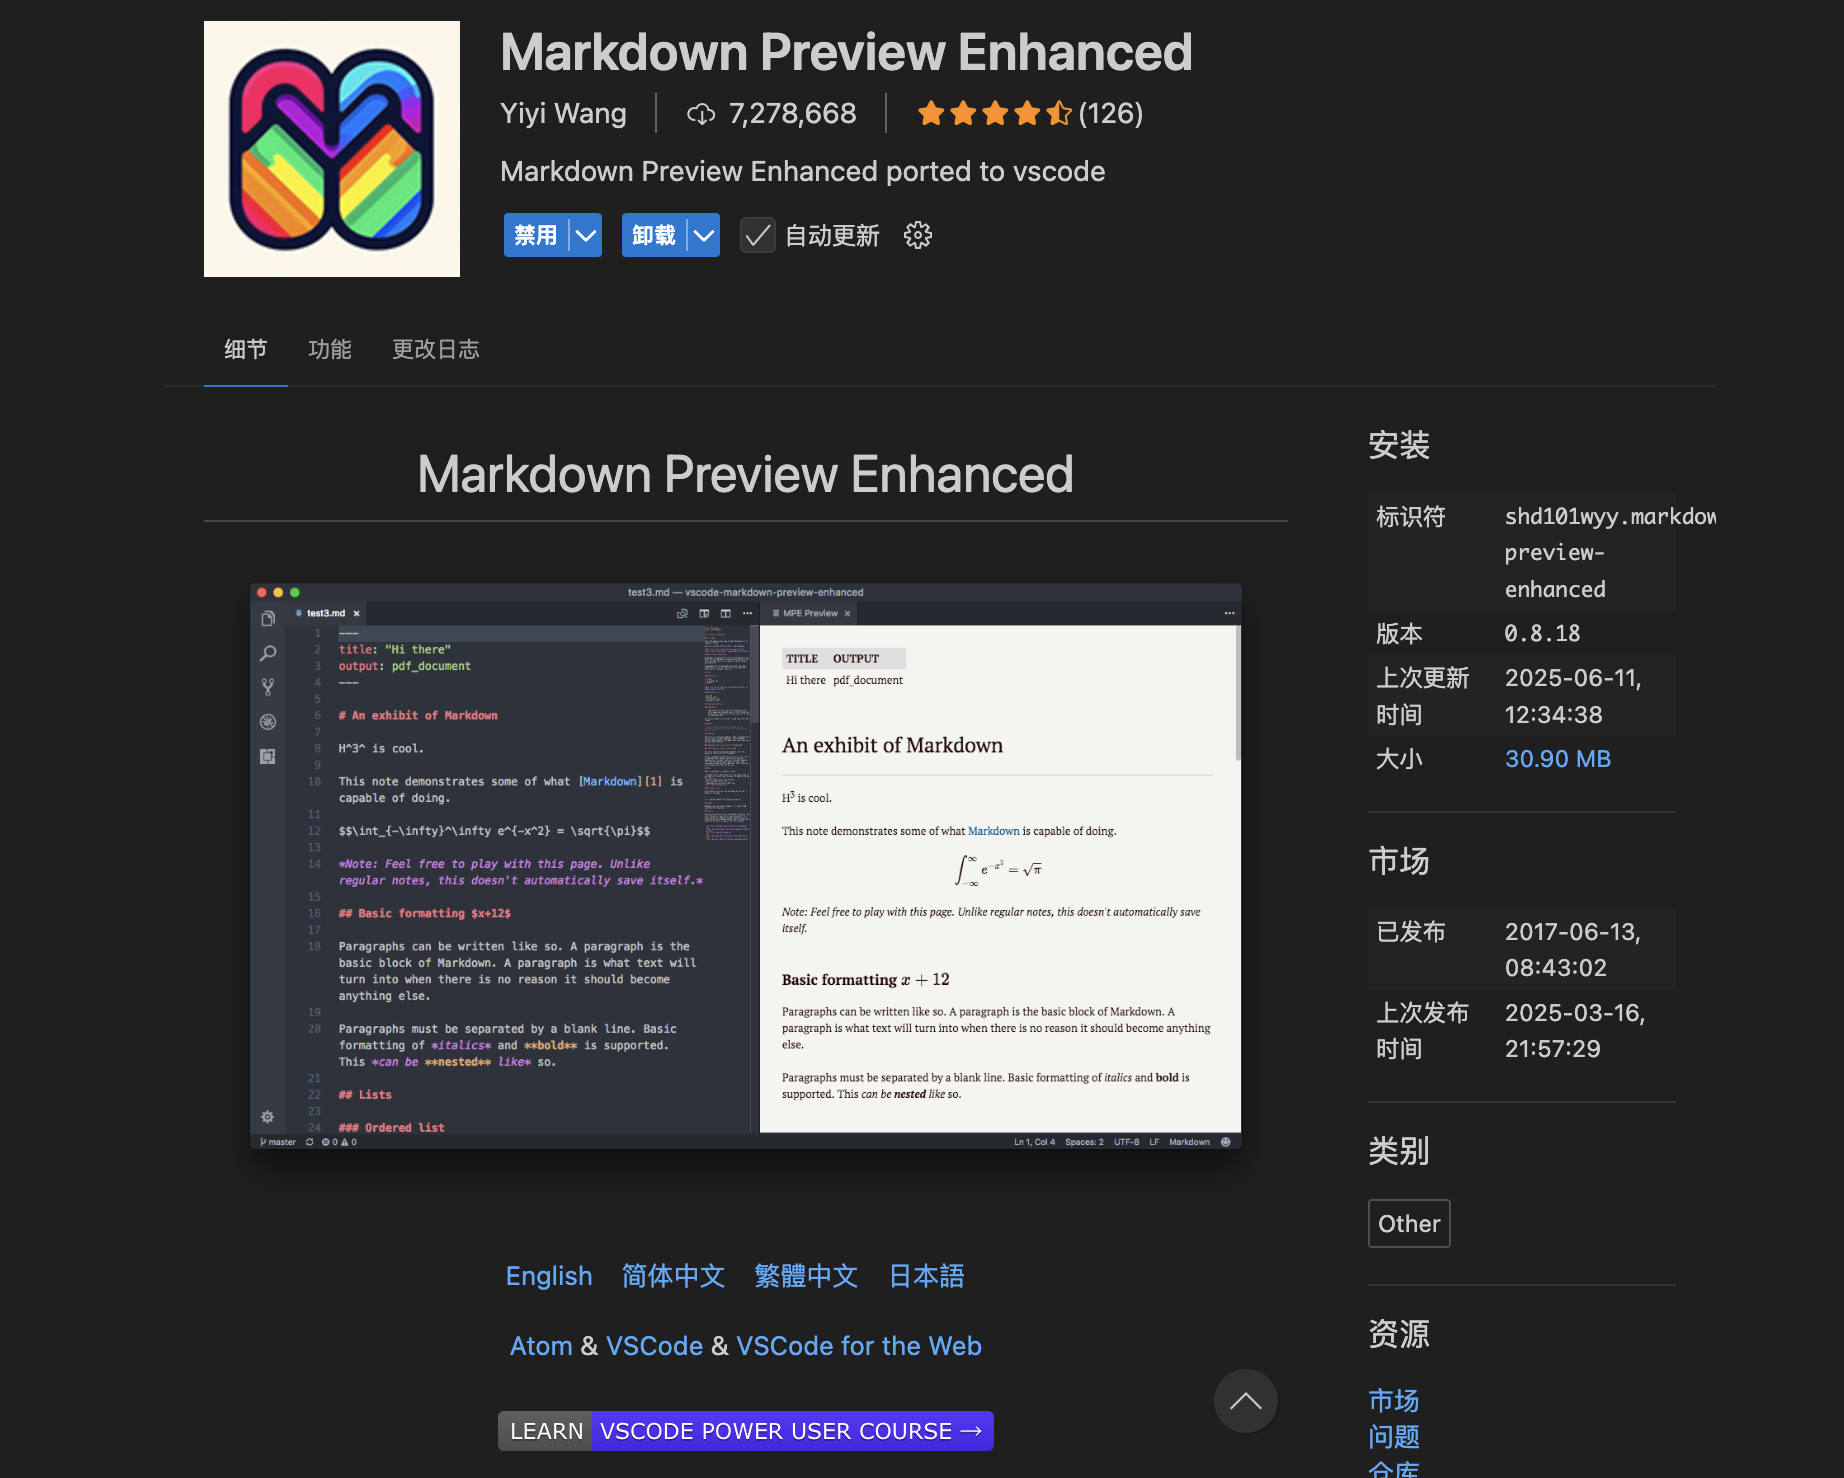Switch to the 功能 features tab
This screenshot has width=1844, height=1478.
(330, 349)
